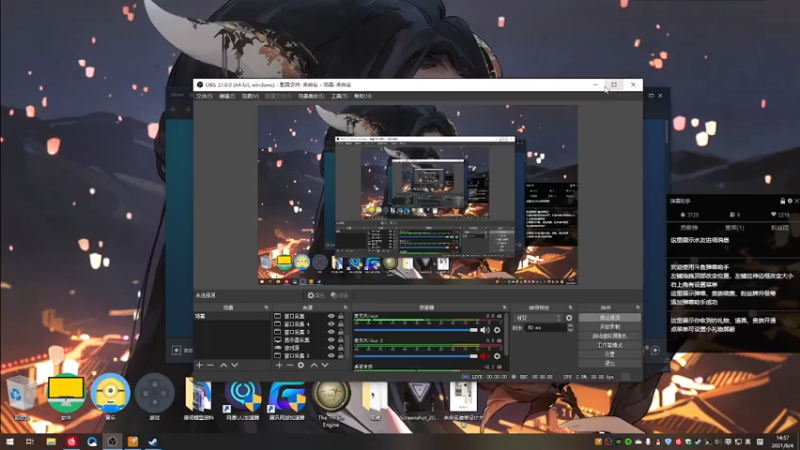Move source up in Sources panel
Screen dimensions: 800x450
(314, 365)
